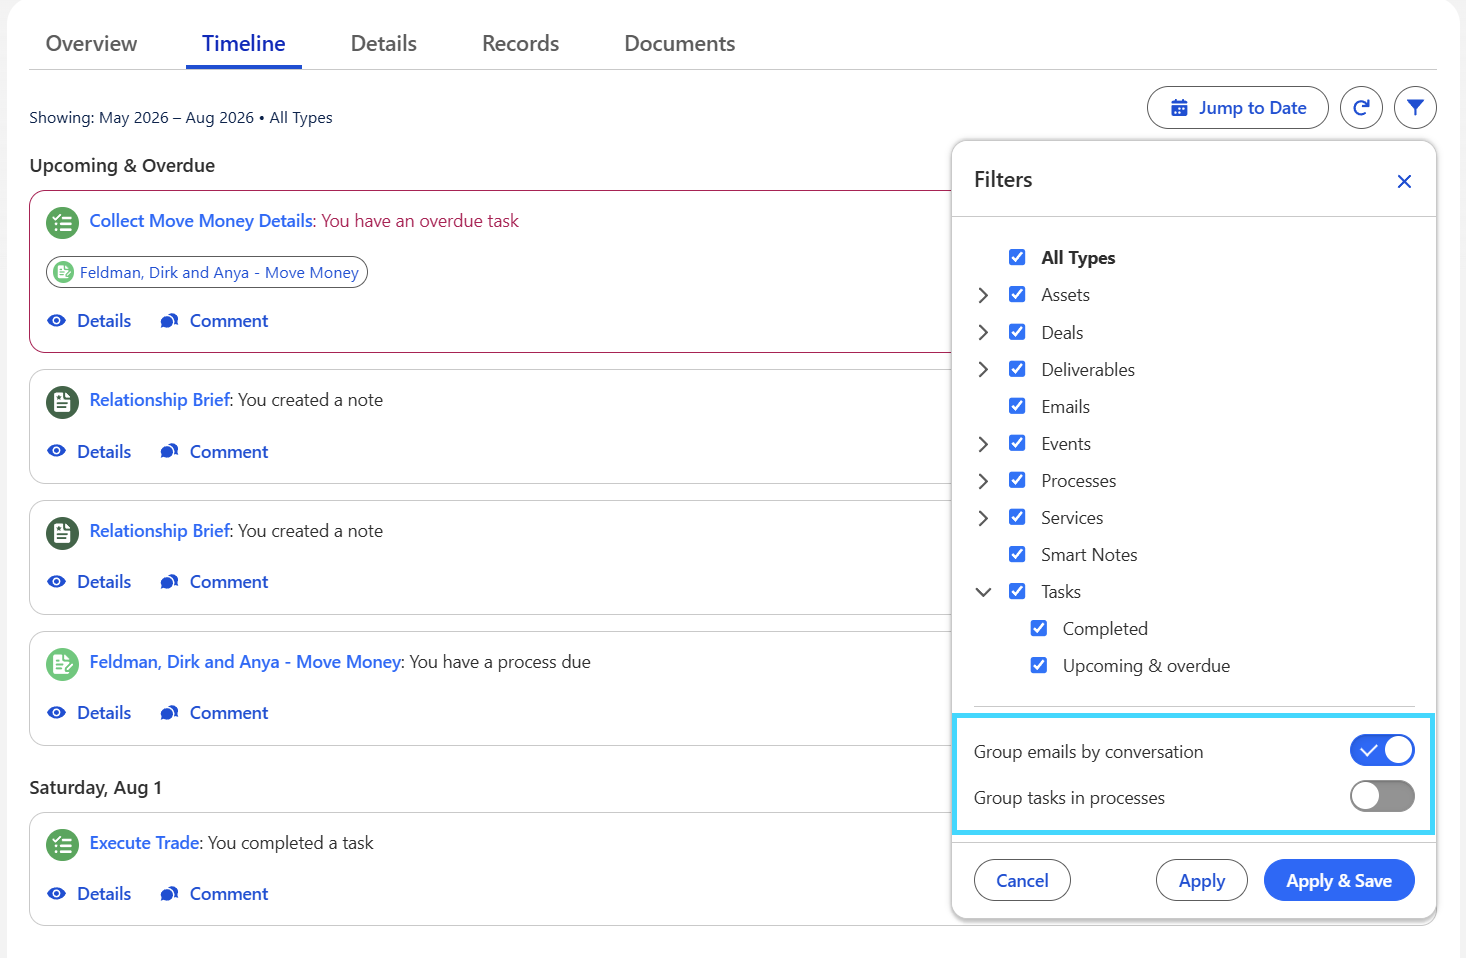Image resolution: width=1466 pixels, height=958 pixels.
Task: Click the Apply button
Action: pos(1202,880)
